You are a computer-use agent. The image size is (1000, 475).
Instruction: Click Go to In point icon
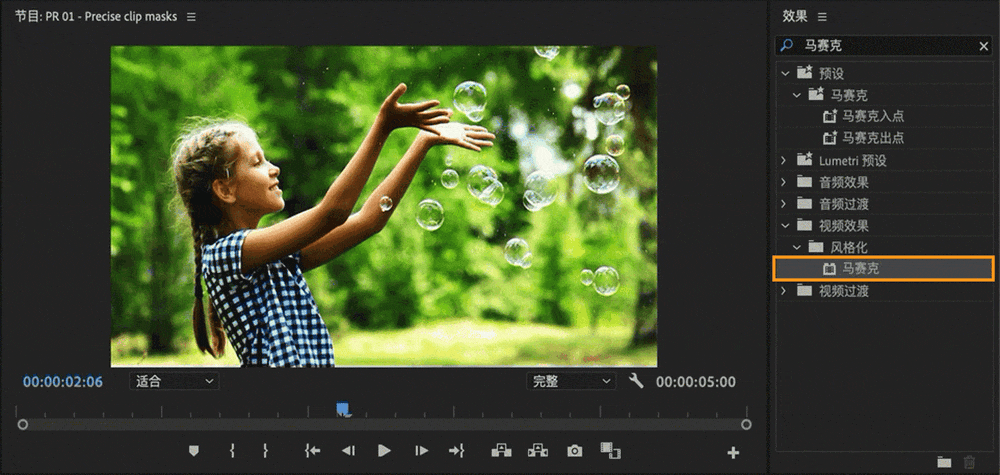[312, 451]
